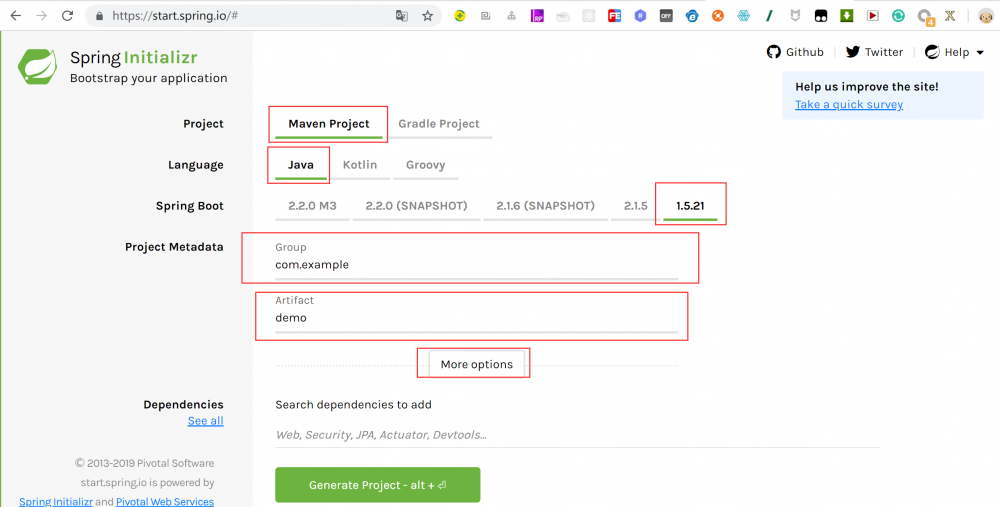Click the Generate Project button

378,485
